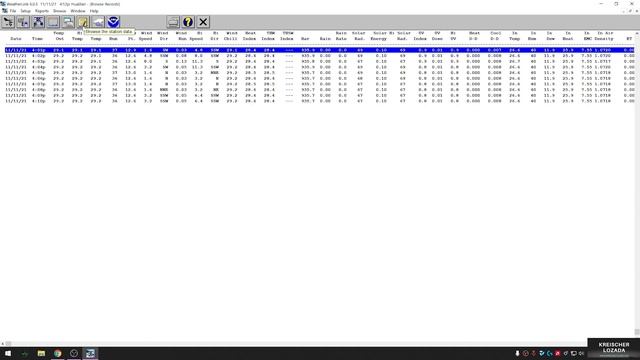Select the 4:07p record row
Viewport: 640px width, 360px height.
(320, 84)
